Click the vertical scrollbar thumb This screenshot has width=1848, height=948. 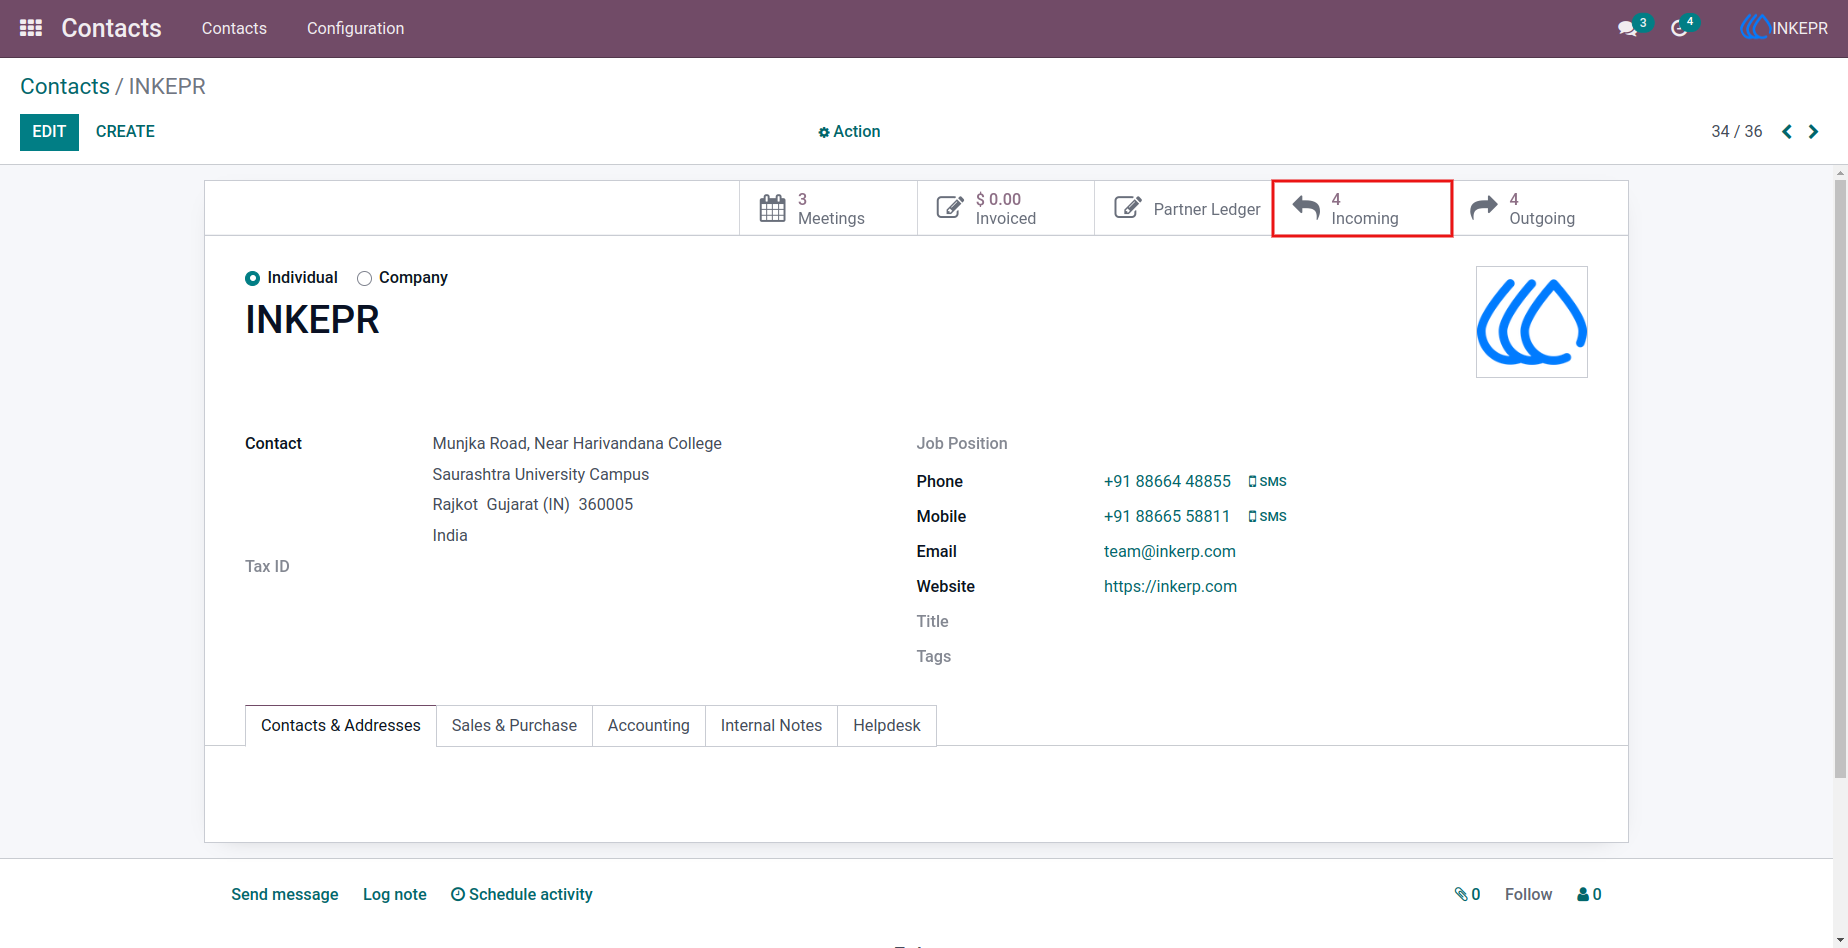1840,479
